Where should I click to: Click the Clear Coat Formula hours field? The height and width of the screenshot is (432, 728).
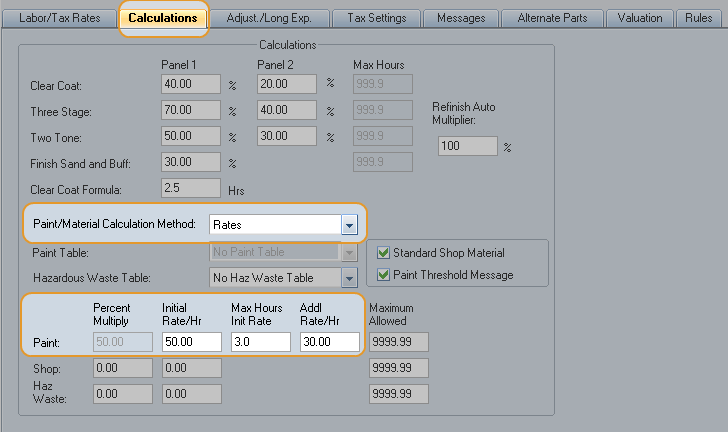tap(190, 188)
